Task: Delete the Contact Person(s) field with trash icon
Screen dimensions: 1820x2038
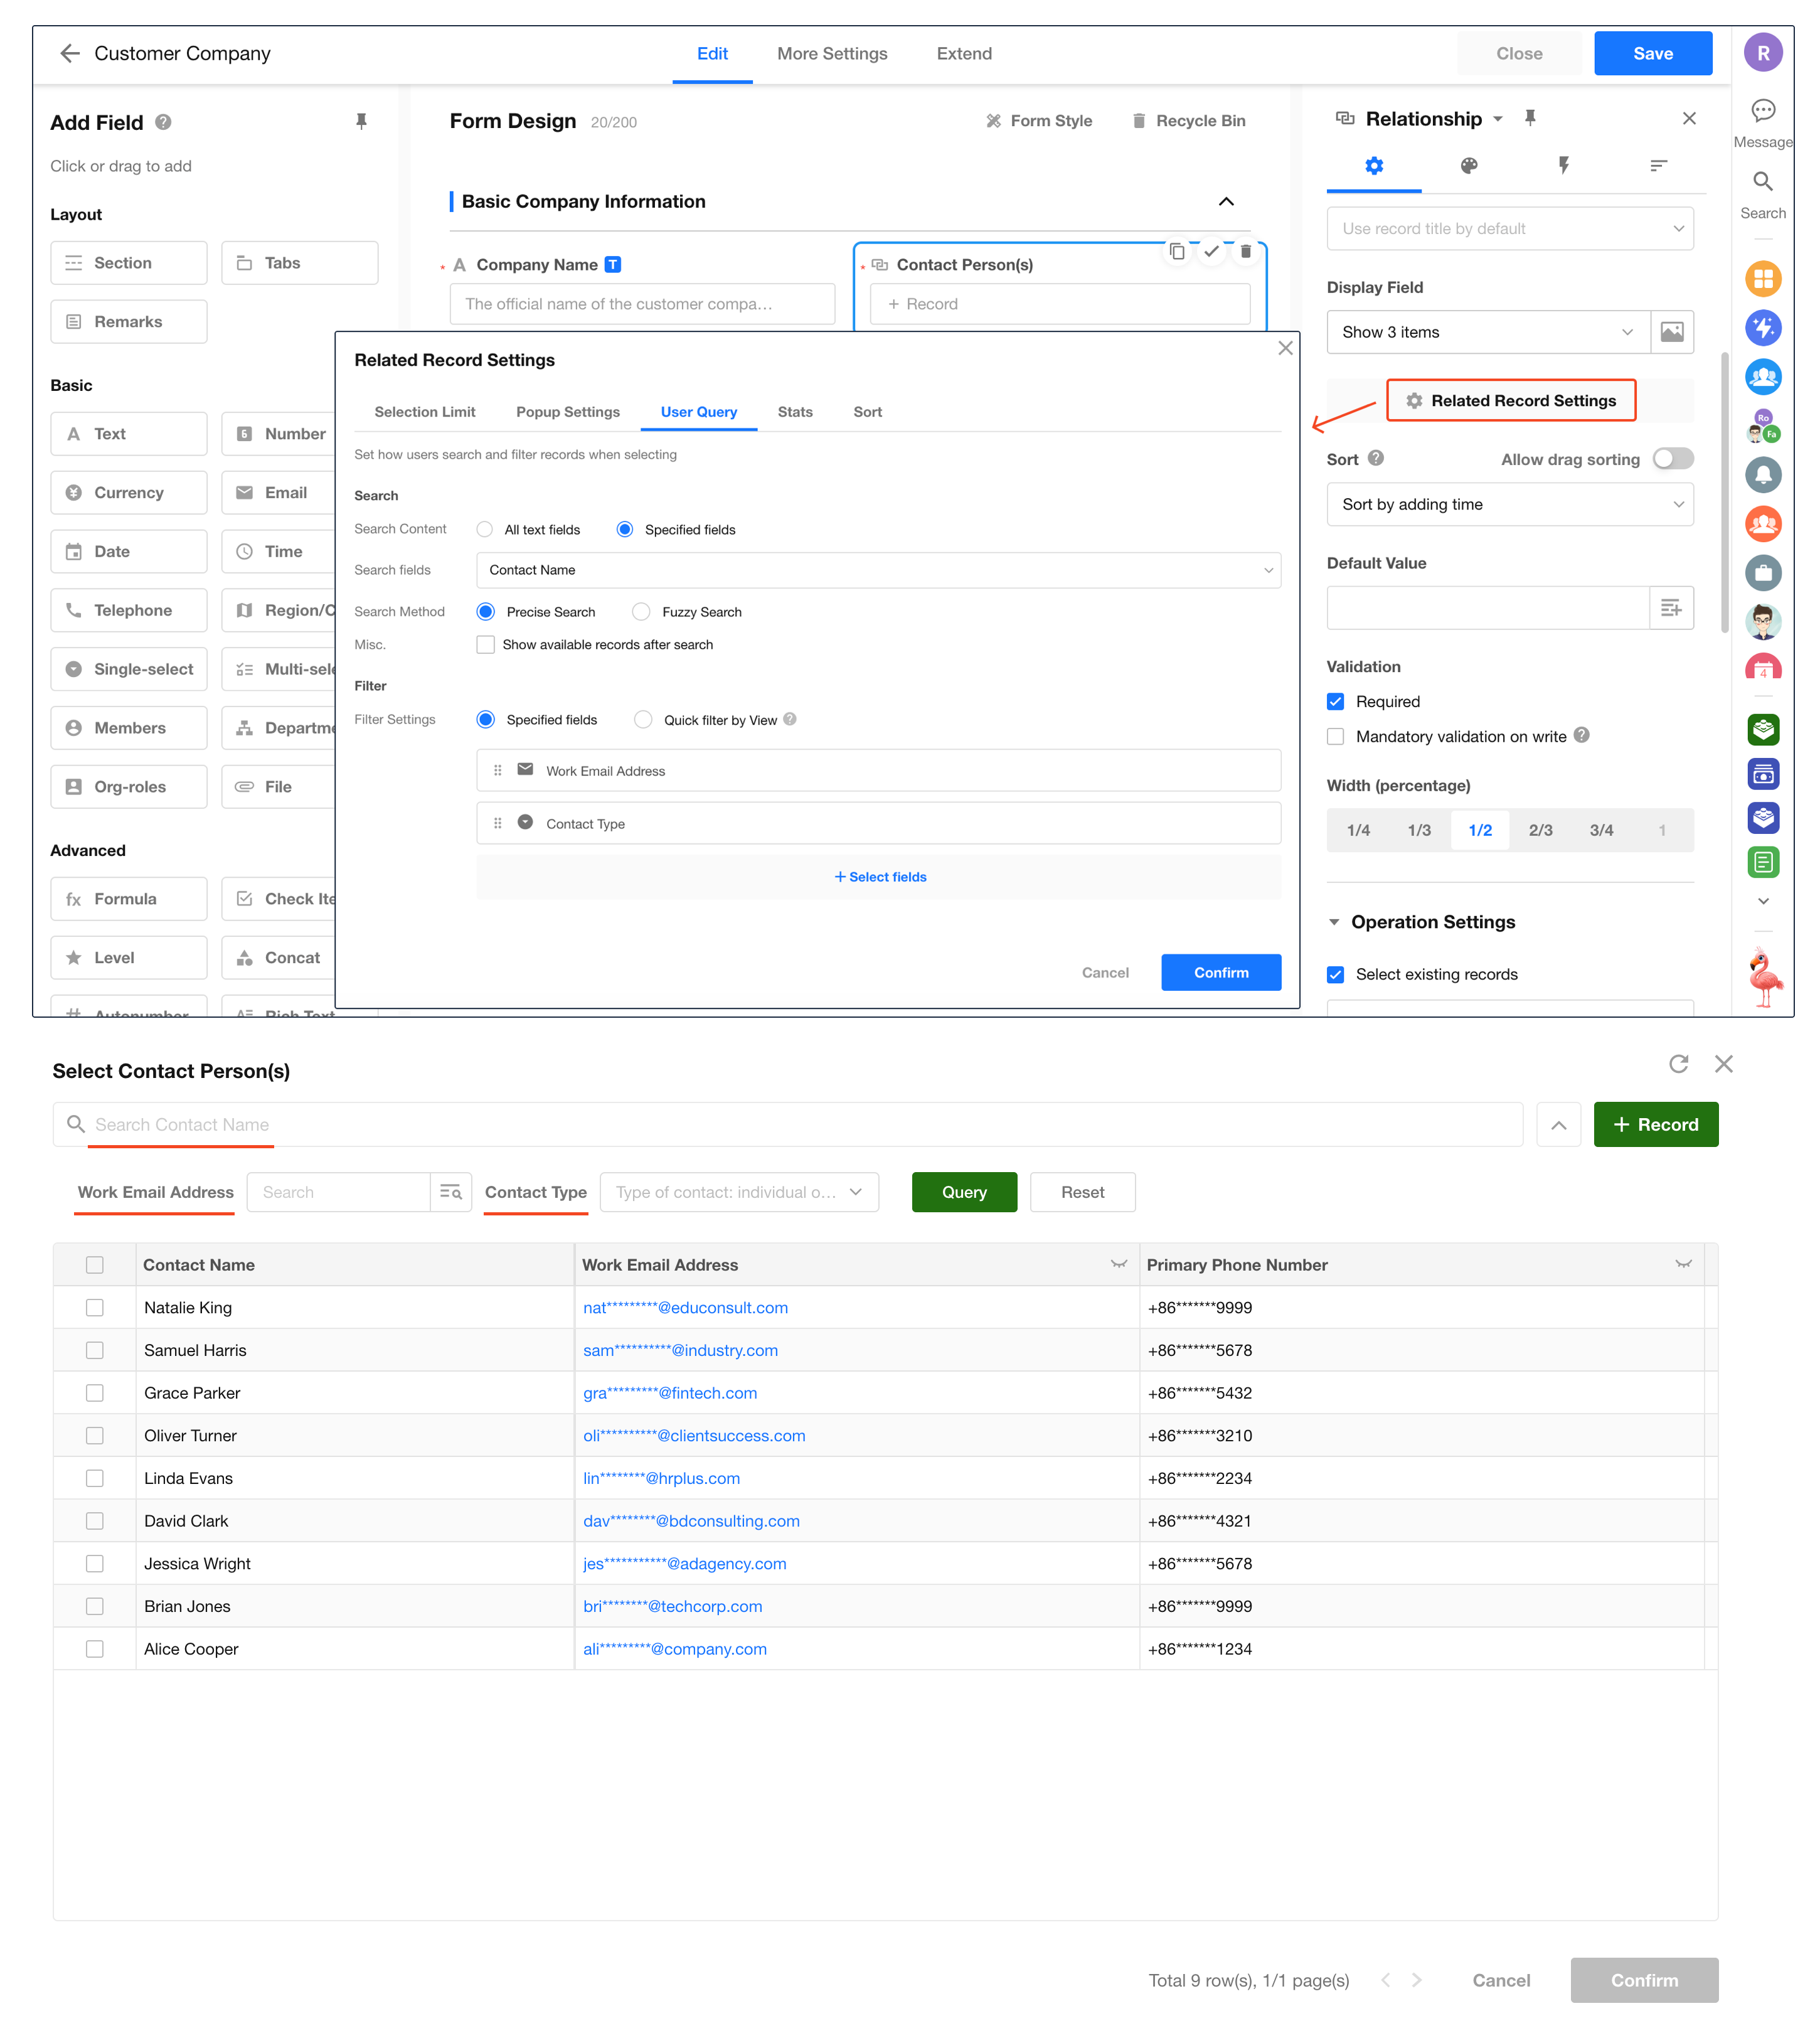Action: (1245, 252)
